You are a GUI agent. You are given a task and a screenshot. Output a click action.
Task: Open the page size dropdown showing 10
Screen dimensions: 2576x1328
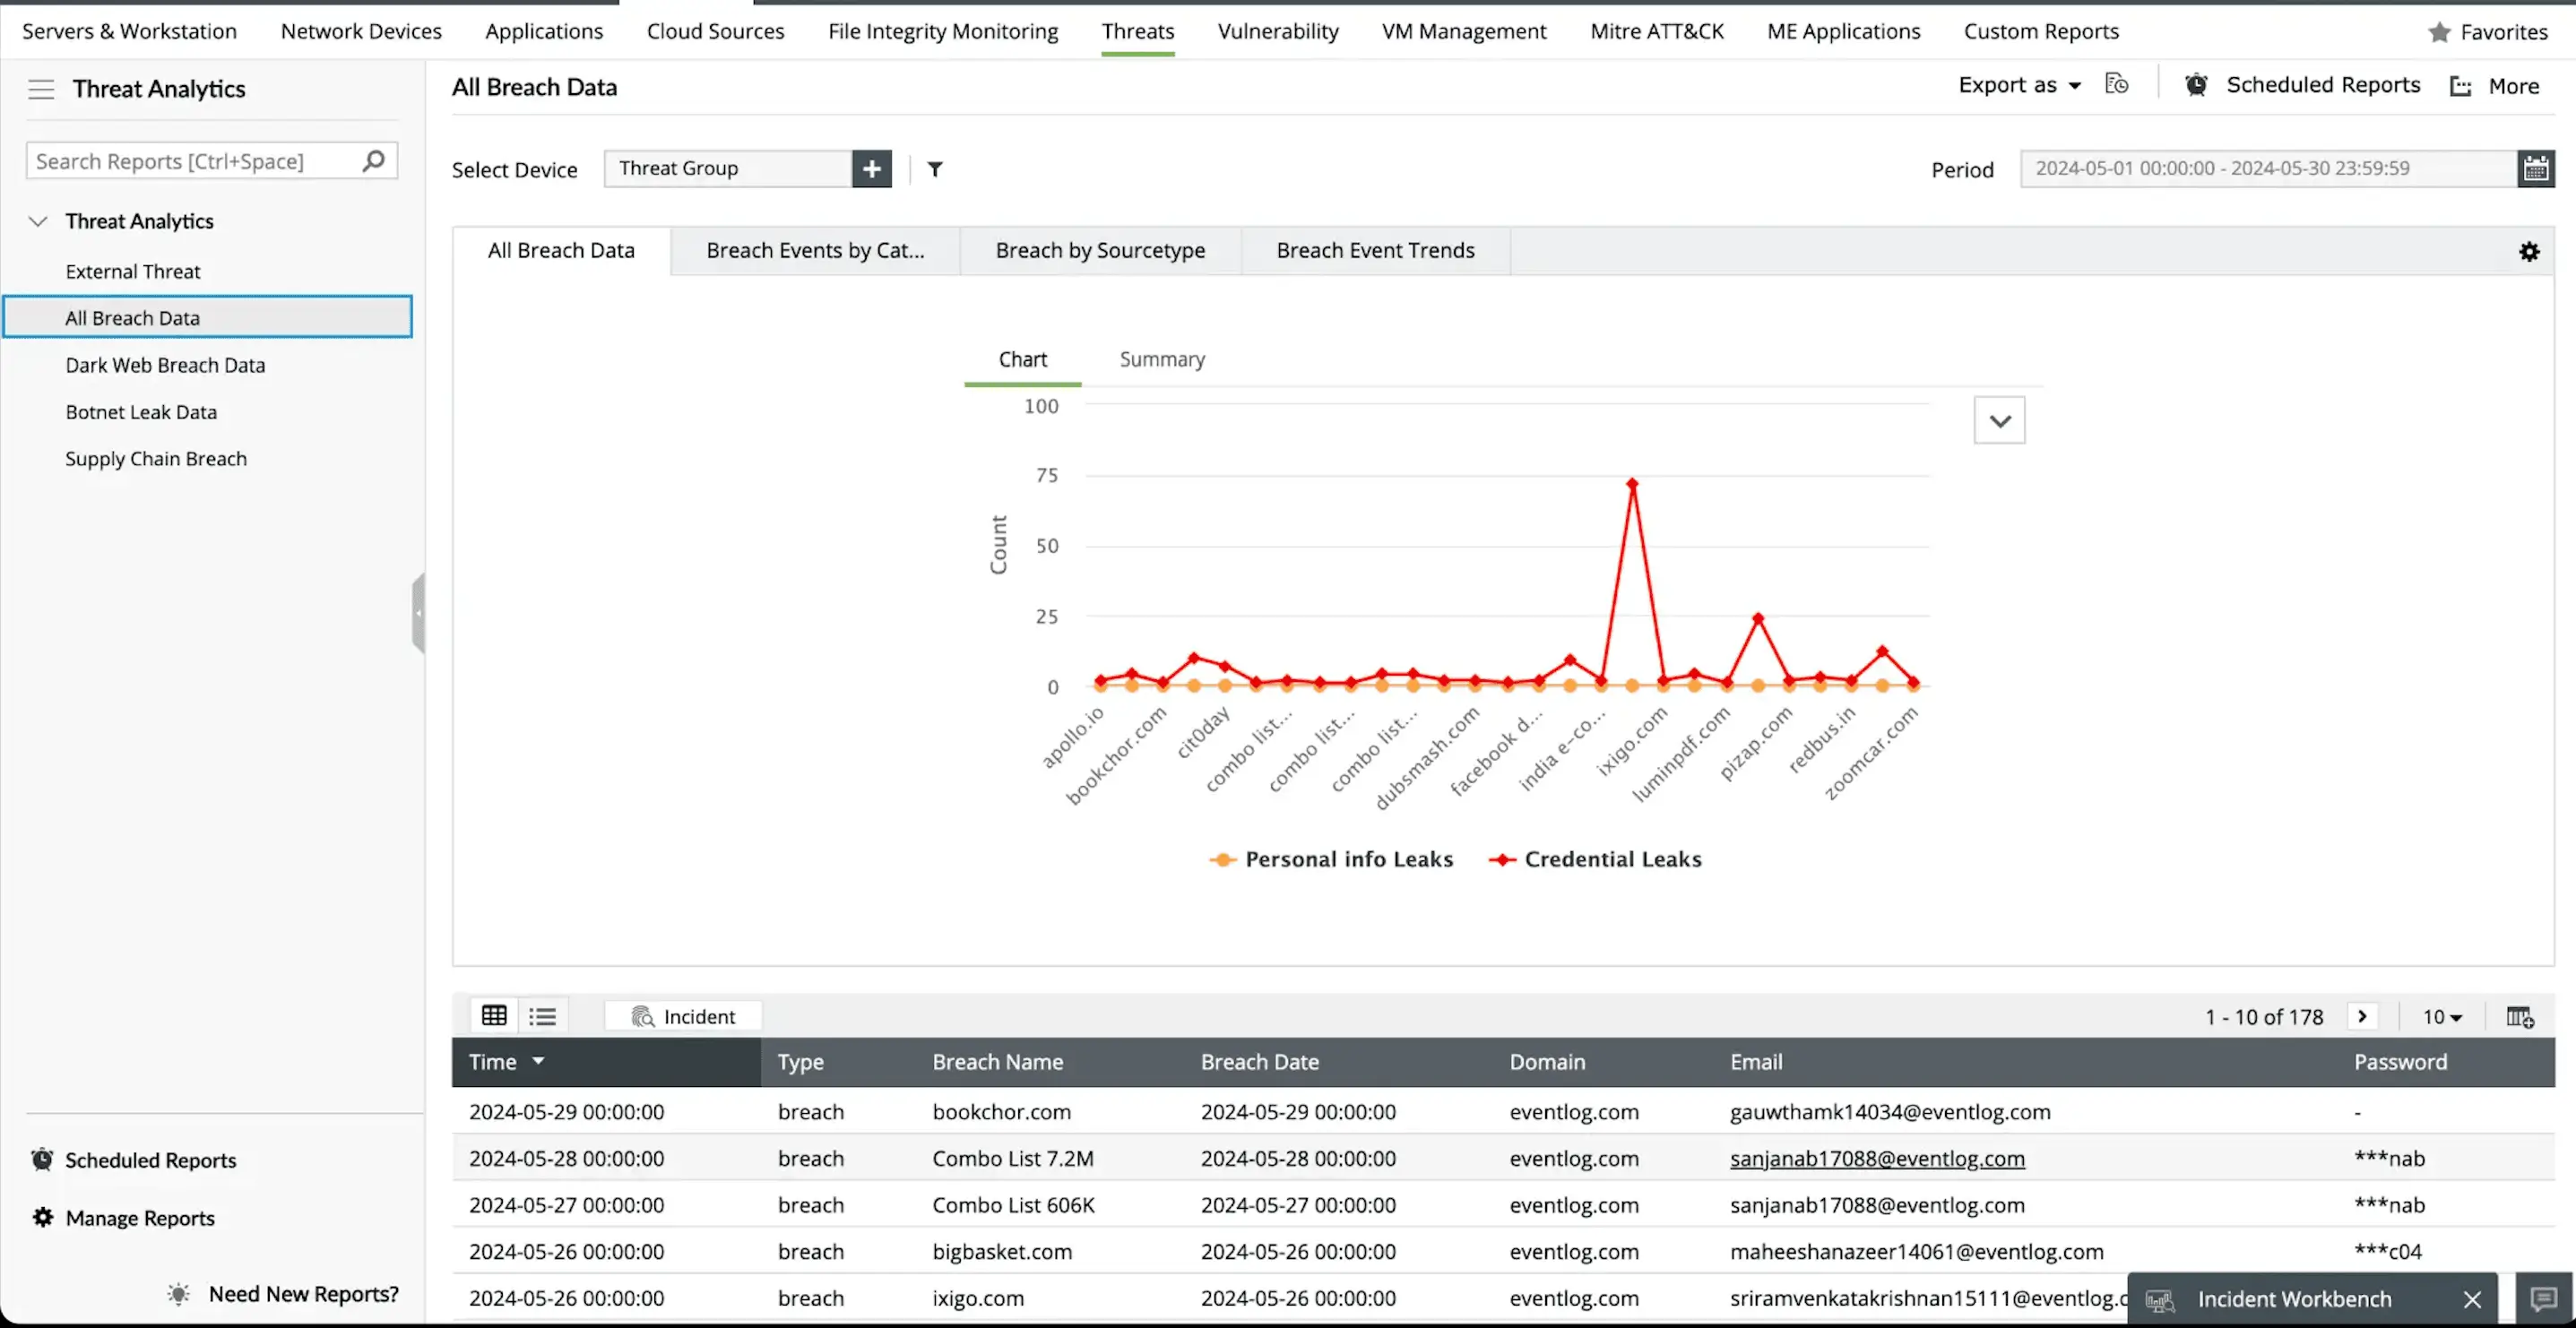[x=2442, y=1016]
